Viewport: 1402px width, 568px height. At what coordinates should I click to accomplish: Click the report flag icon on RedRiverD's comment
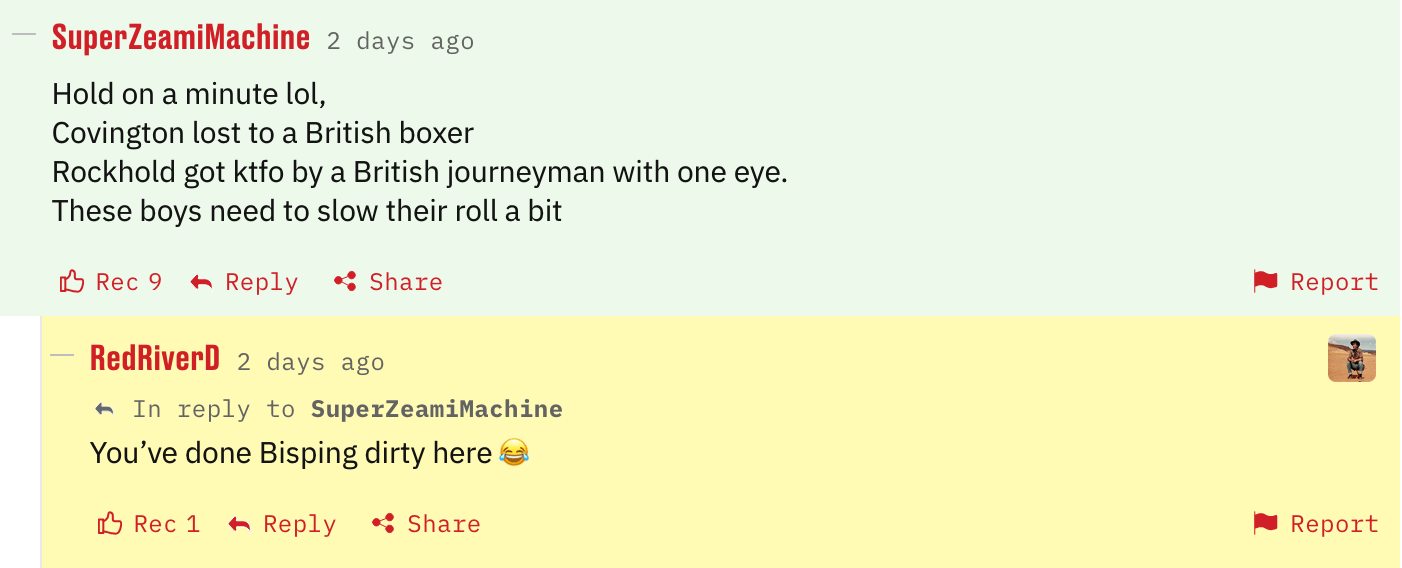pyautogui.click(x=1265, y=524)
